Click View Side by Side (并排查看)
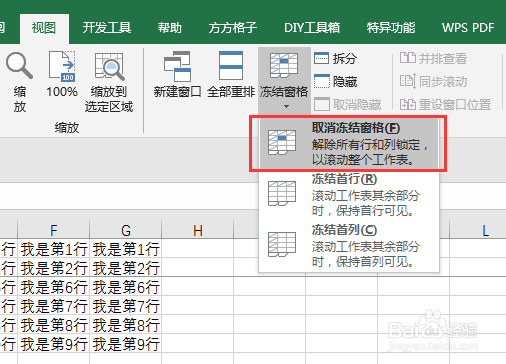This screenshot has height=364, width=506. tap(433, 58)
